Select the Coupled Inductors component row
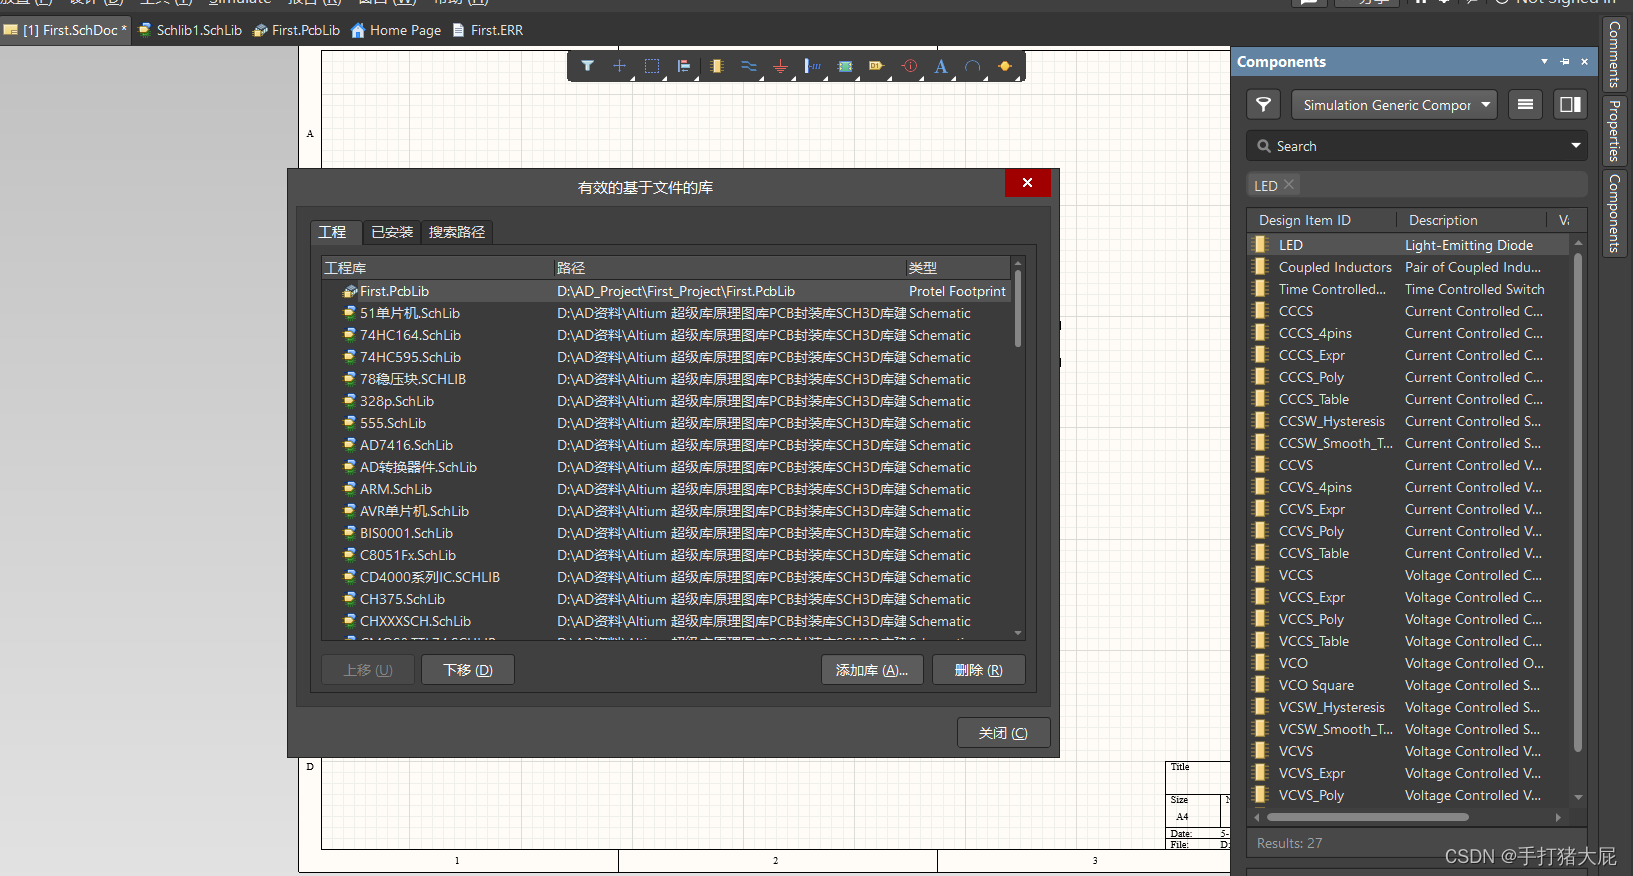The height and width of the screenshot is (876, 1633). point(1408,267)
